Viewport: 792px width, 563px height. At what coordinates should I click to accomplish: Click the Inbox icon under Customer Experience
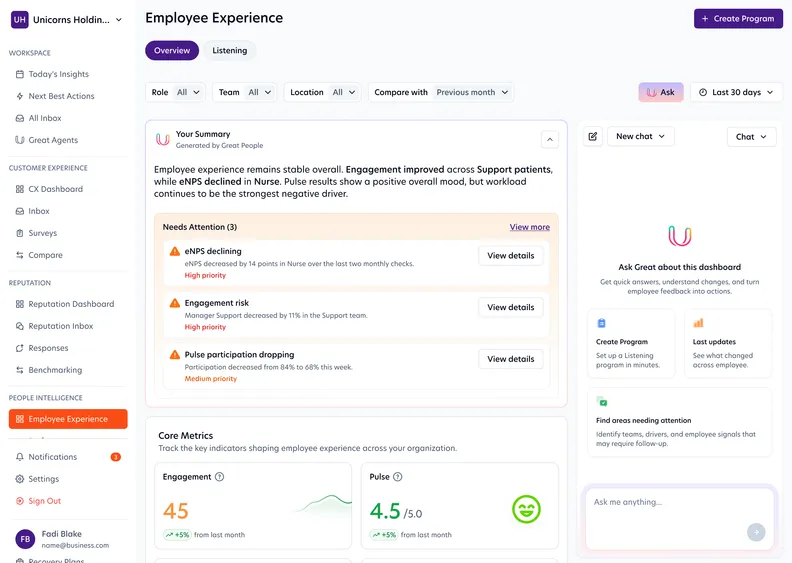click(20, 211)
